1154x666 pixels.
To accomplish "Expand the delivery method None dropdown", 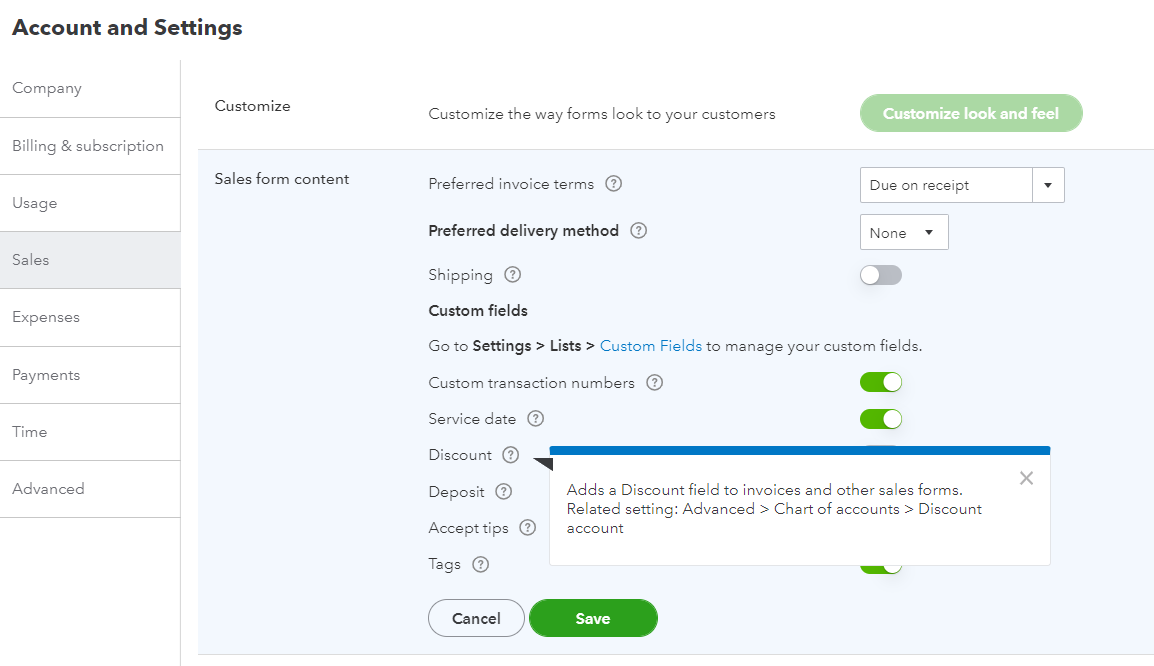I will 904,233.
